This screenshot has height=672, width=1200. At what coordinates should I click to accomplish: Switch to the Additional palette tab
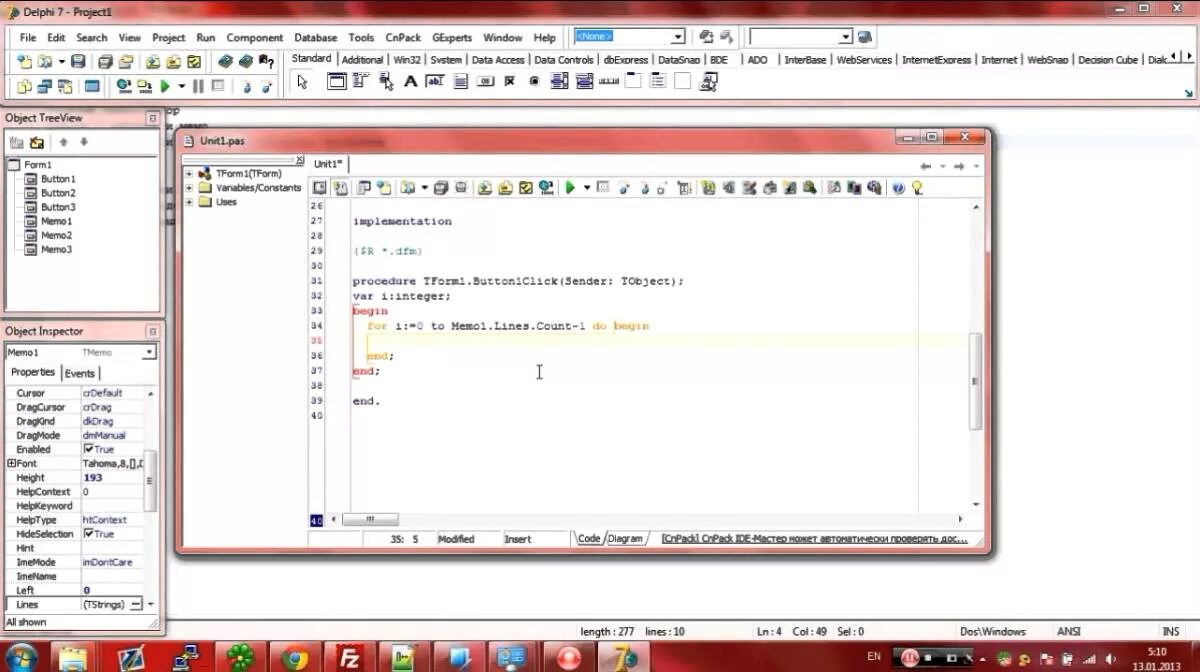(x=362, y=59)
